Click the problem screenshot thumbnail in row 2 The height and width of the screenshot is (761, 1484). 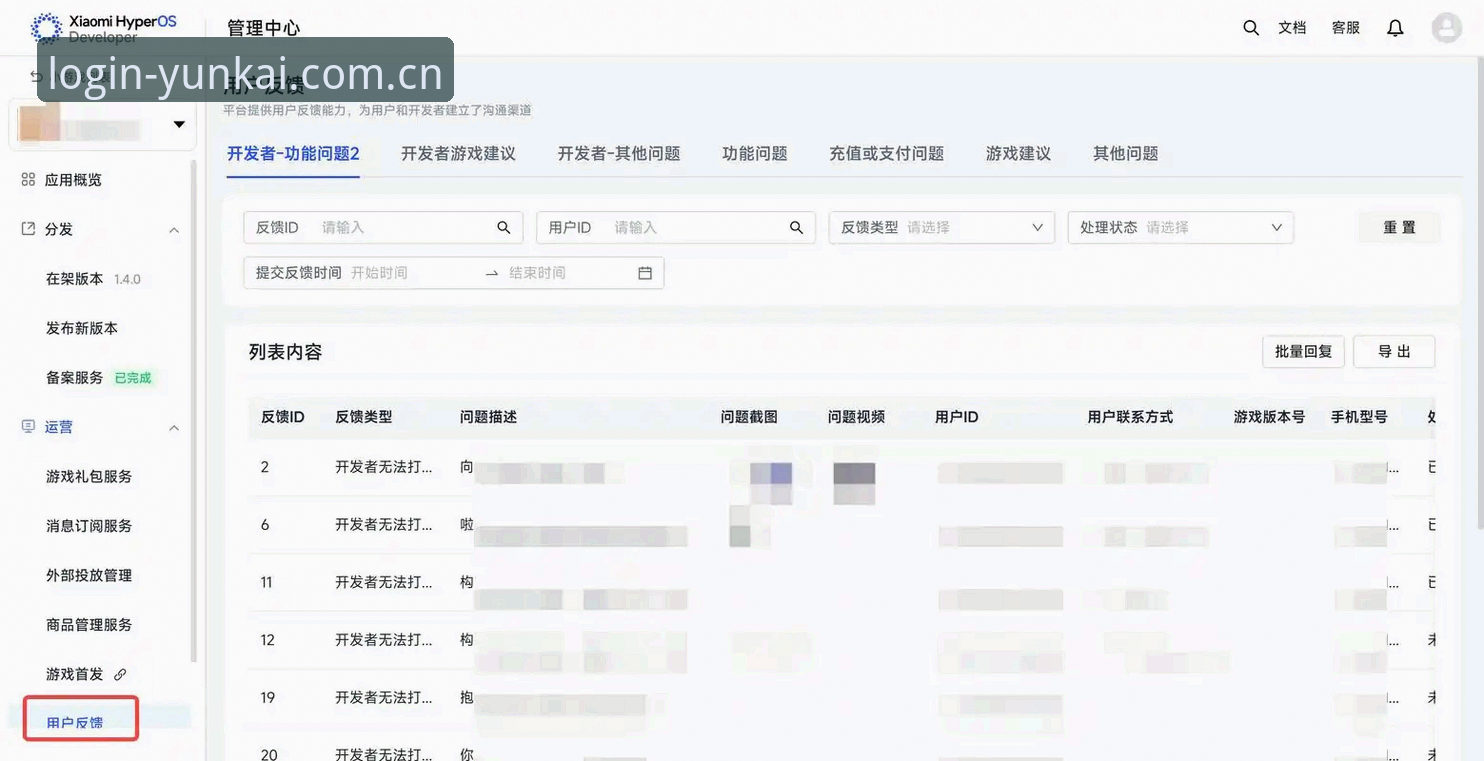coord(770,482)
